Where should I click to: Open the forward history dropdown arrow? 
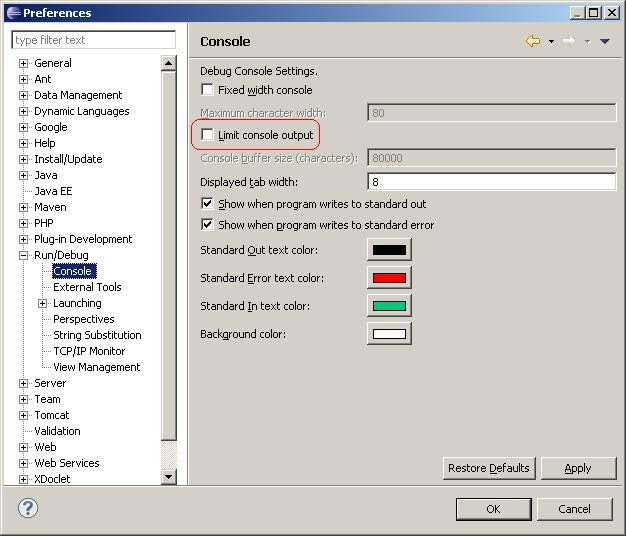pos(587,41)
